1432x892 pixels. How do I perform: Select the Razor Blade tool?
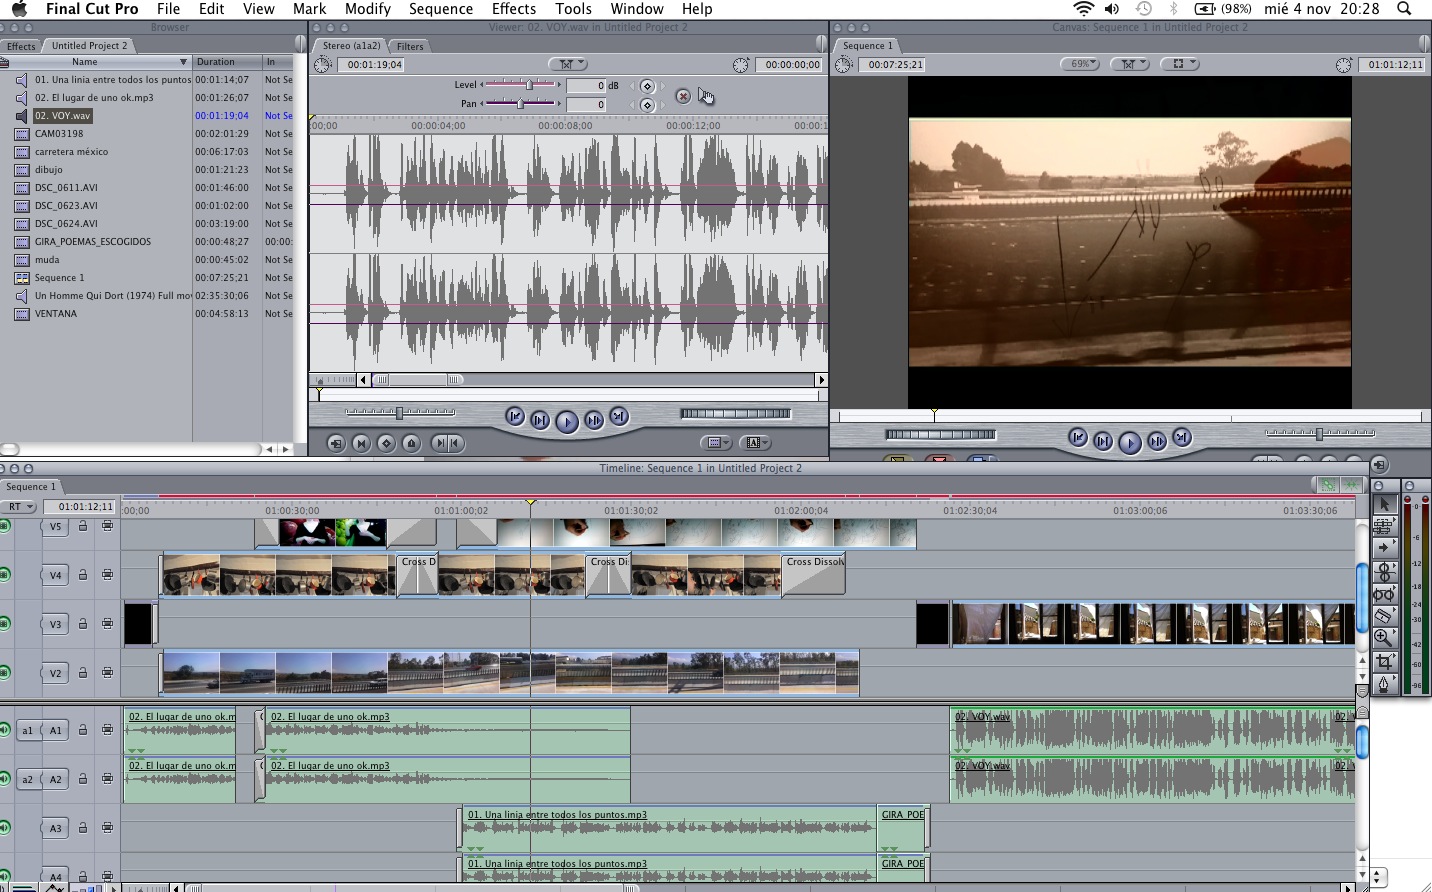tap(1384, 616)
